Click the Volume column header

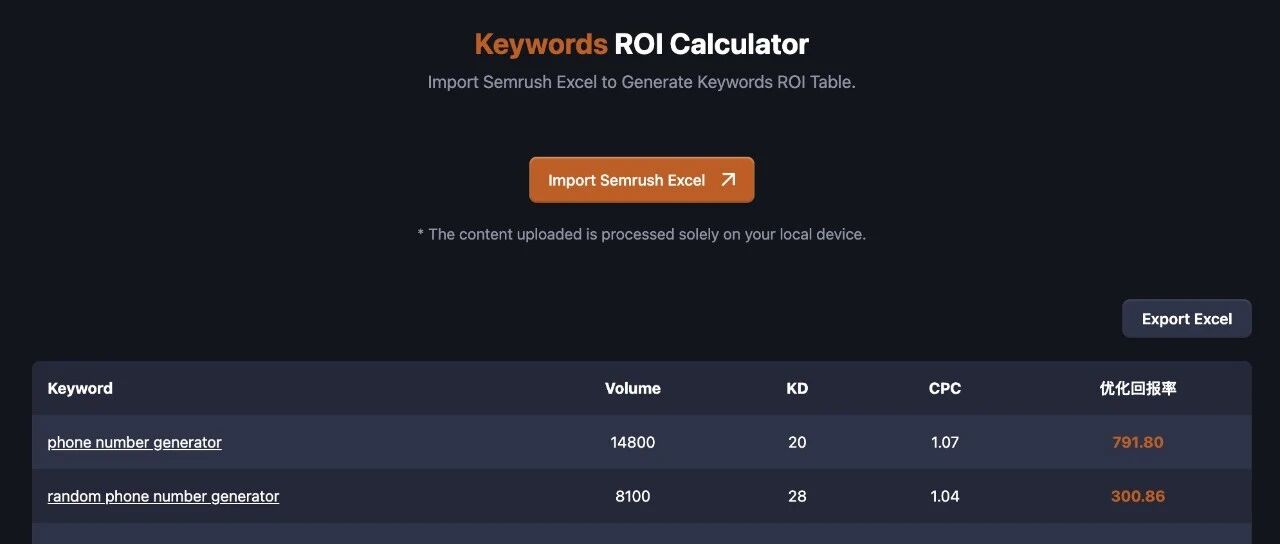[x=632, y=388]
